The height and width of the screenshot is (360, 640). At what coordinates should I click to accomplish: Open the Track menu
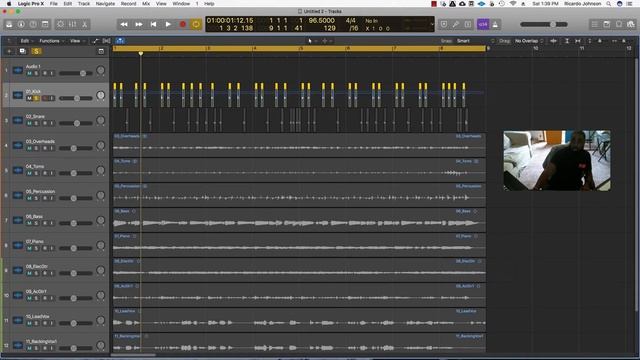pyautogui.click(x=84, y=4)
